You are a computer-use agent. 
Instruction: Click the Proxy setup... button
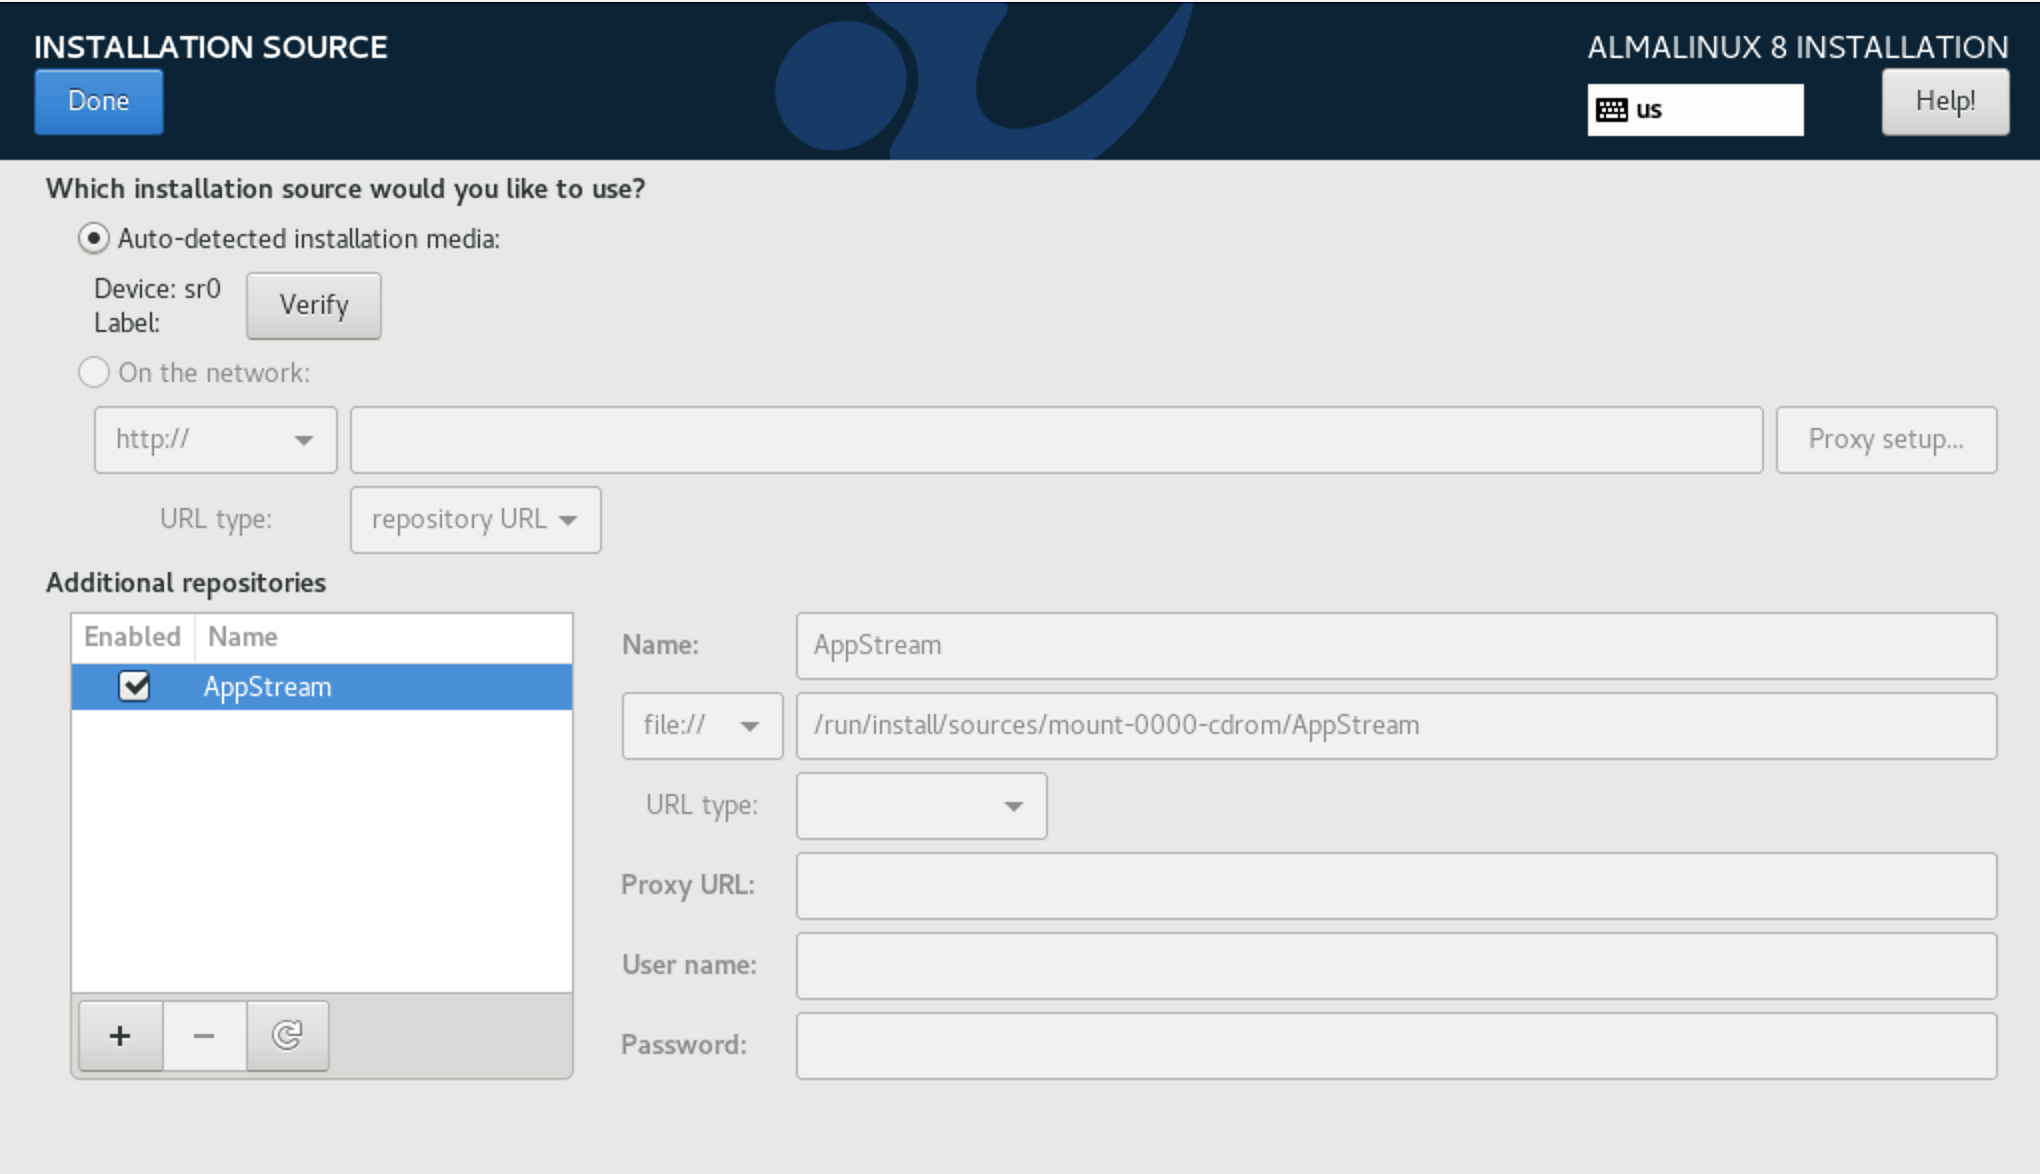tap(1885, 440)
